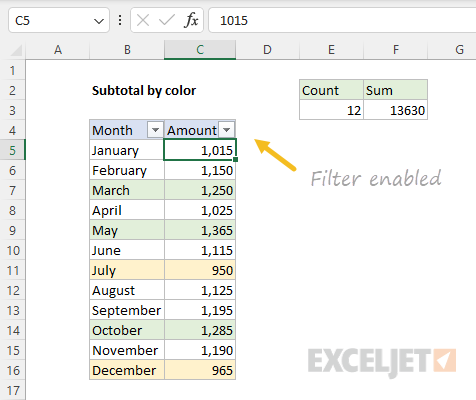The height and width of the screenshot is (400, 476).
Task: Open the Month column filter dropdown
Action: click(x=155, y=130)
